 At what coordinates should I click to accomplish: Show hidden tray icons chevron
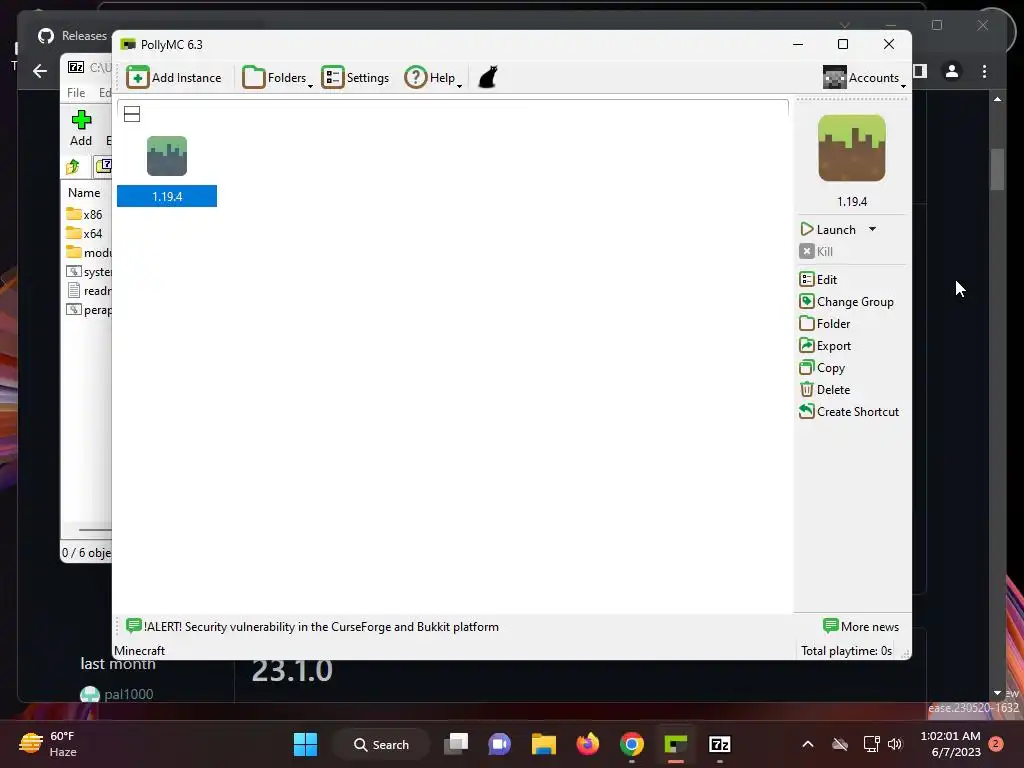click(808, 744)
